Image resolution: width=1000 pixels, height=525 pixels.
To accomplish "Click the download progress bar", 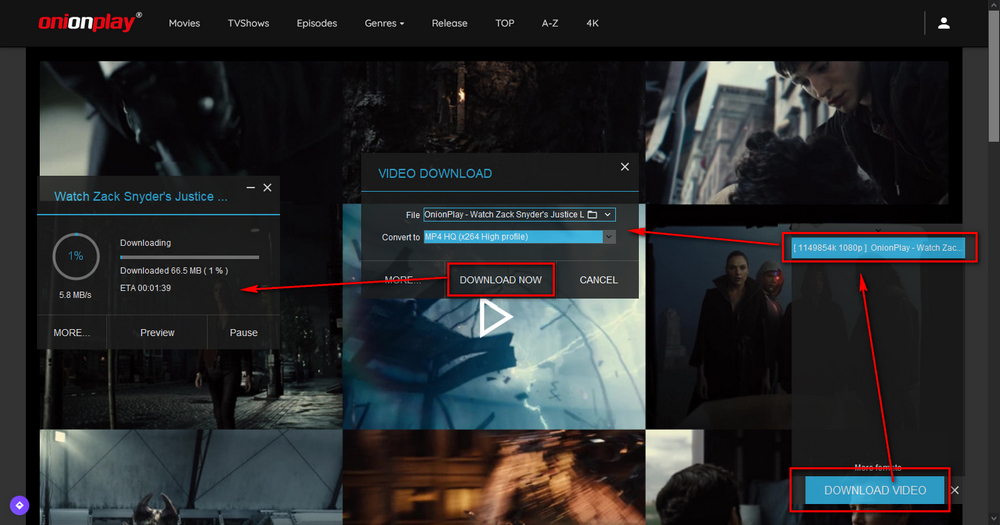I will 189,257.
